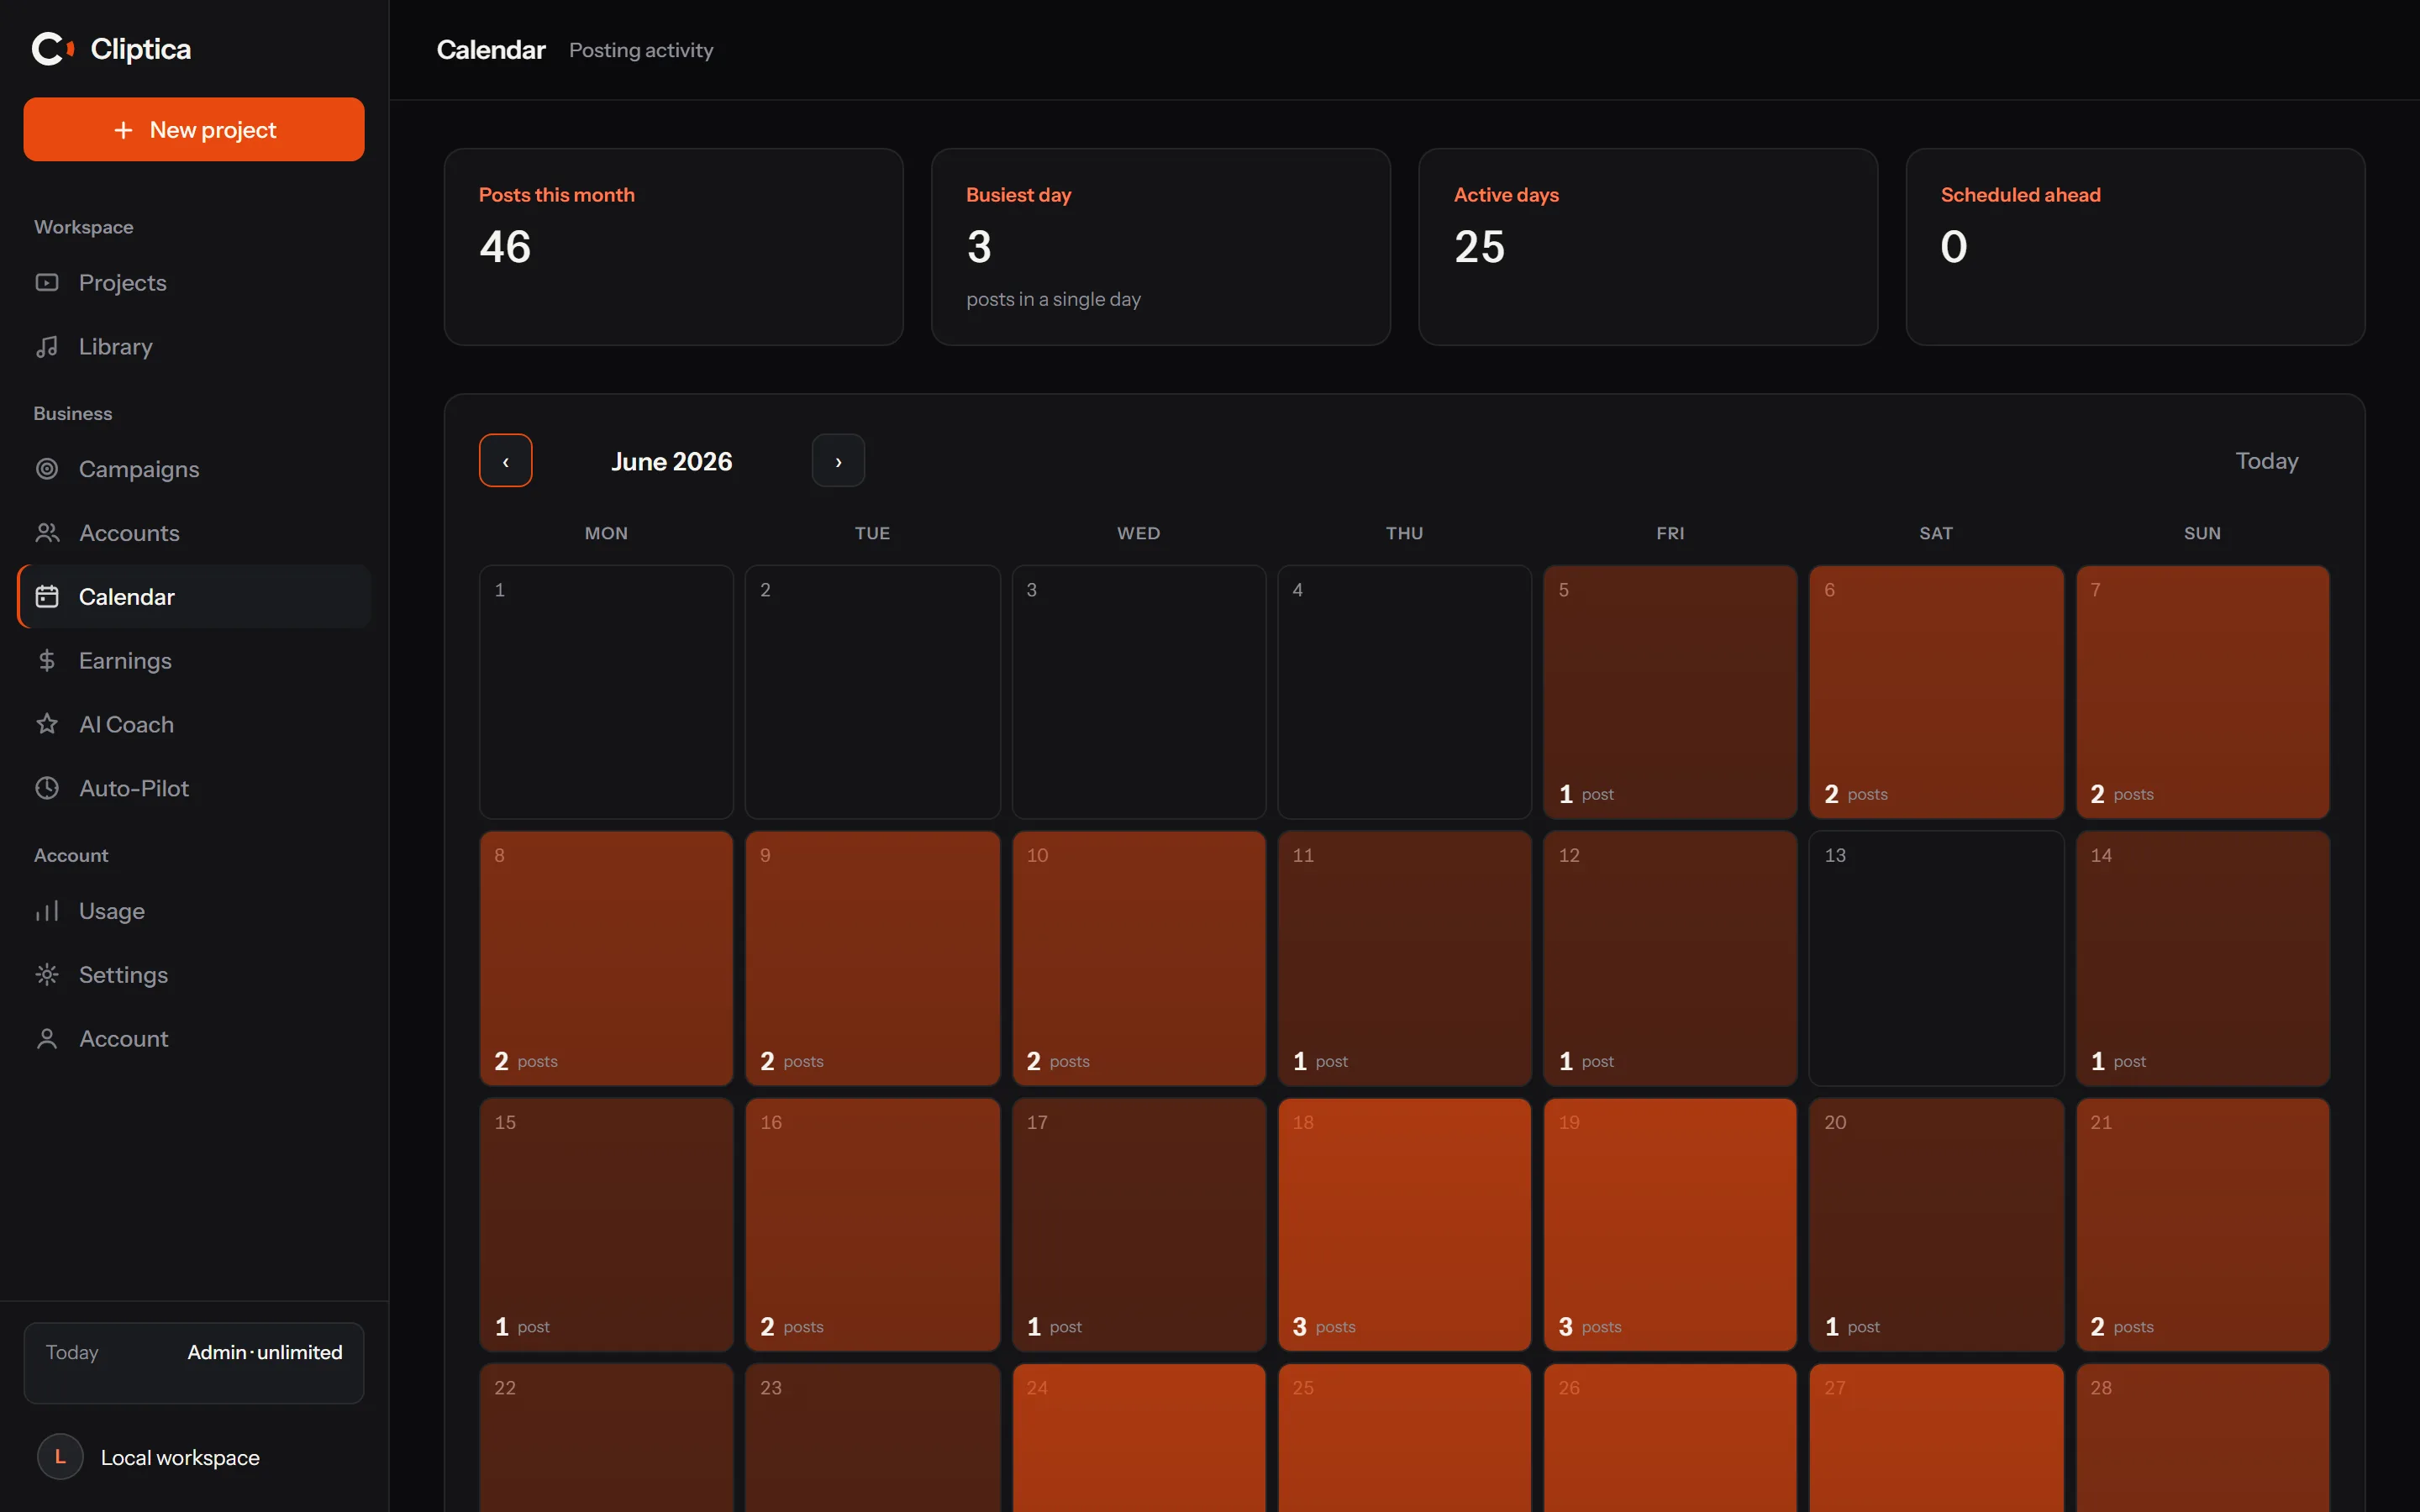Click the Admin · unlimited plan box

point(194,1363)
